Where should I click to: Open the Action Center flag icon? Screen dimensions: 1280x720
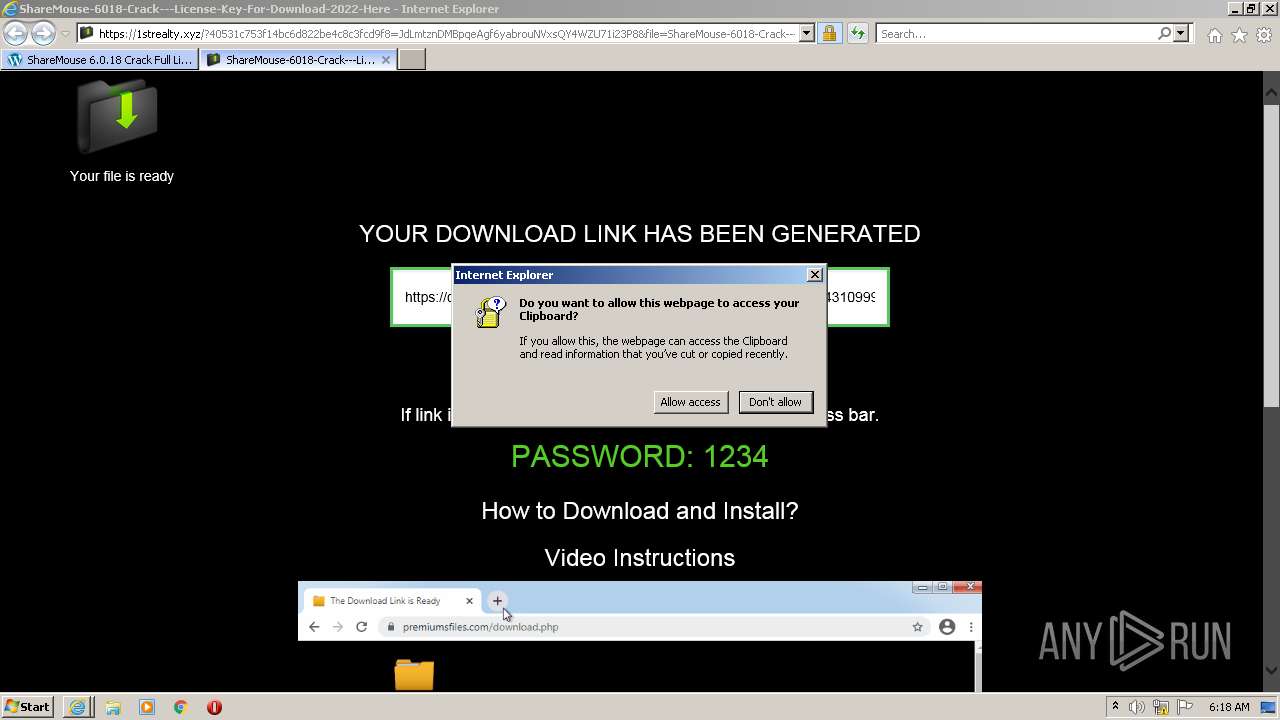tap(1185, 707)
